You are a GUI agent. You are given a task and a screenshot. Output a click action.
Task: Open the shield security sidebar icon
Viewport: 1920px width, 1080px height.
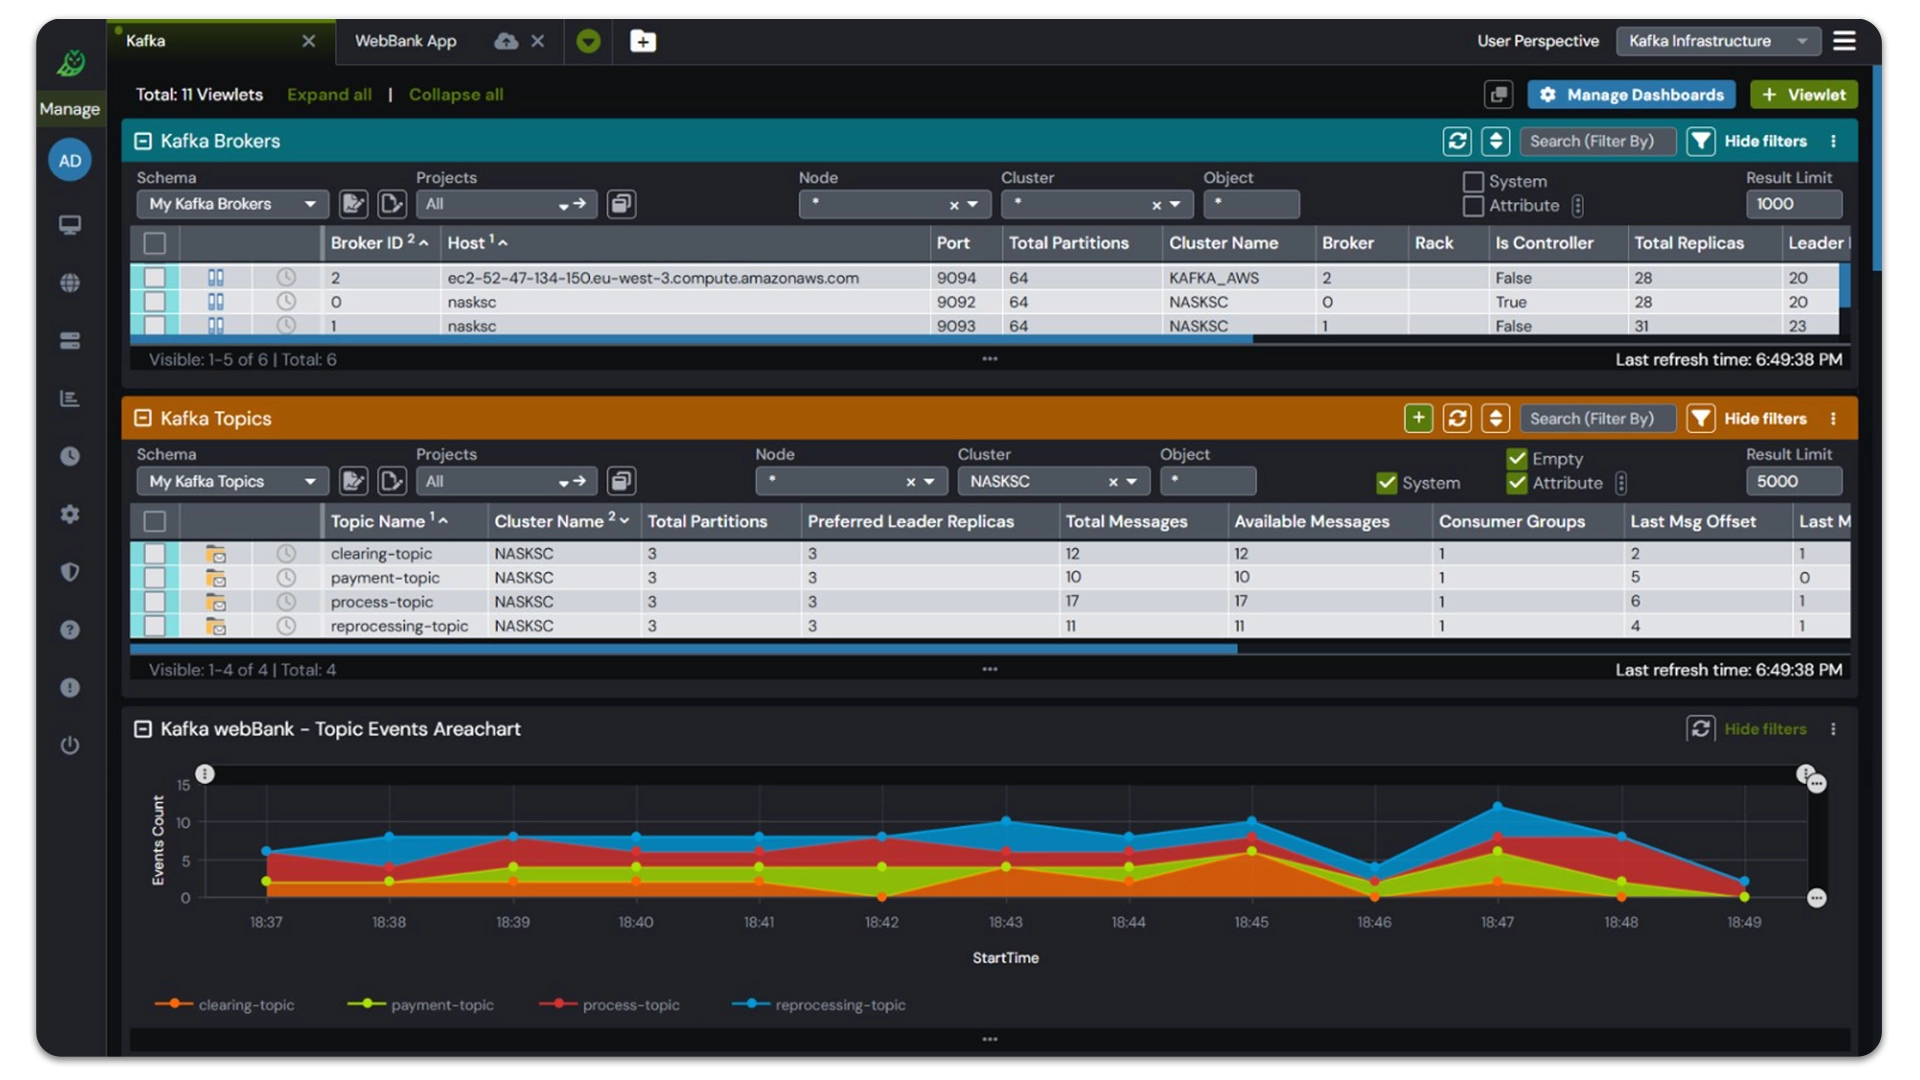(70, 572)
